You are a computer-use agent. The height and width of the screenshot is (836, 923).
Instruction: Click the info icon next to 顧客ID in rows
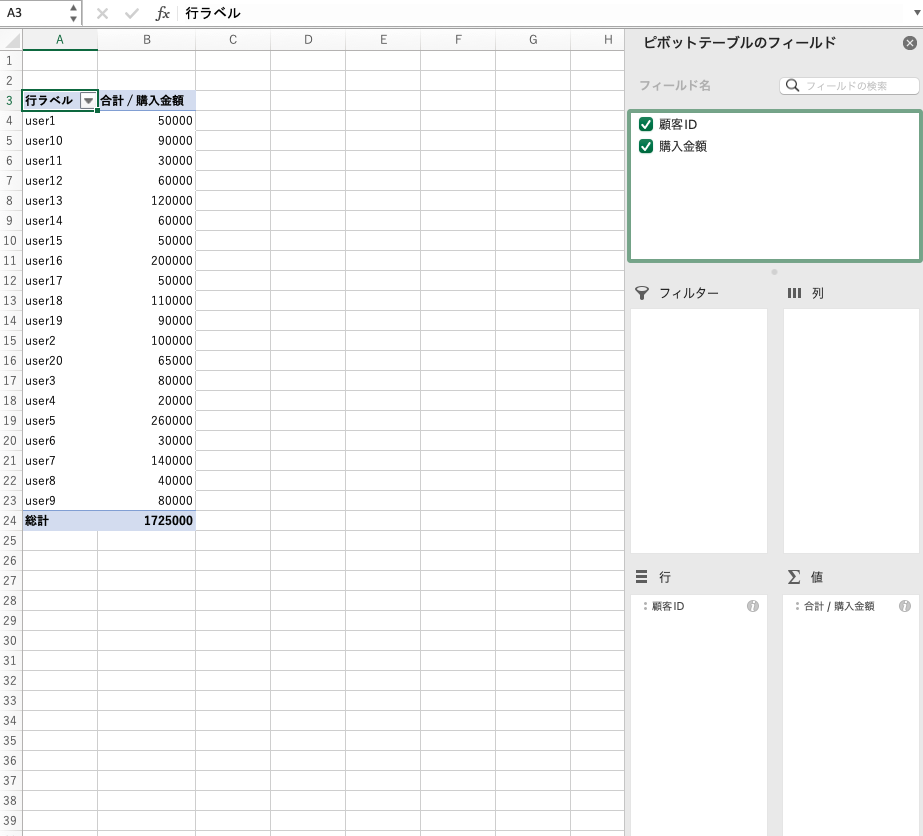pyautogui.click(x=753, y=606)
